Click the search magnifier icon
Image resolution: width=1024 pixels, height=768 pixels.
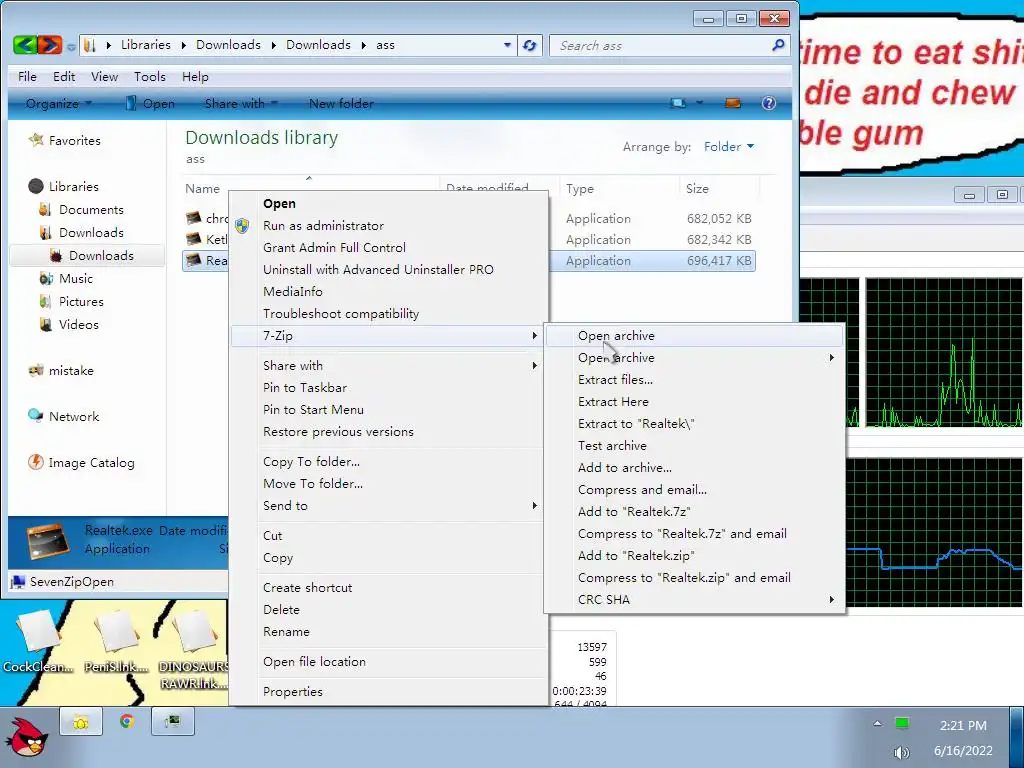tap(778, 45)
